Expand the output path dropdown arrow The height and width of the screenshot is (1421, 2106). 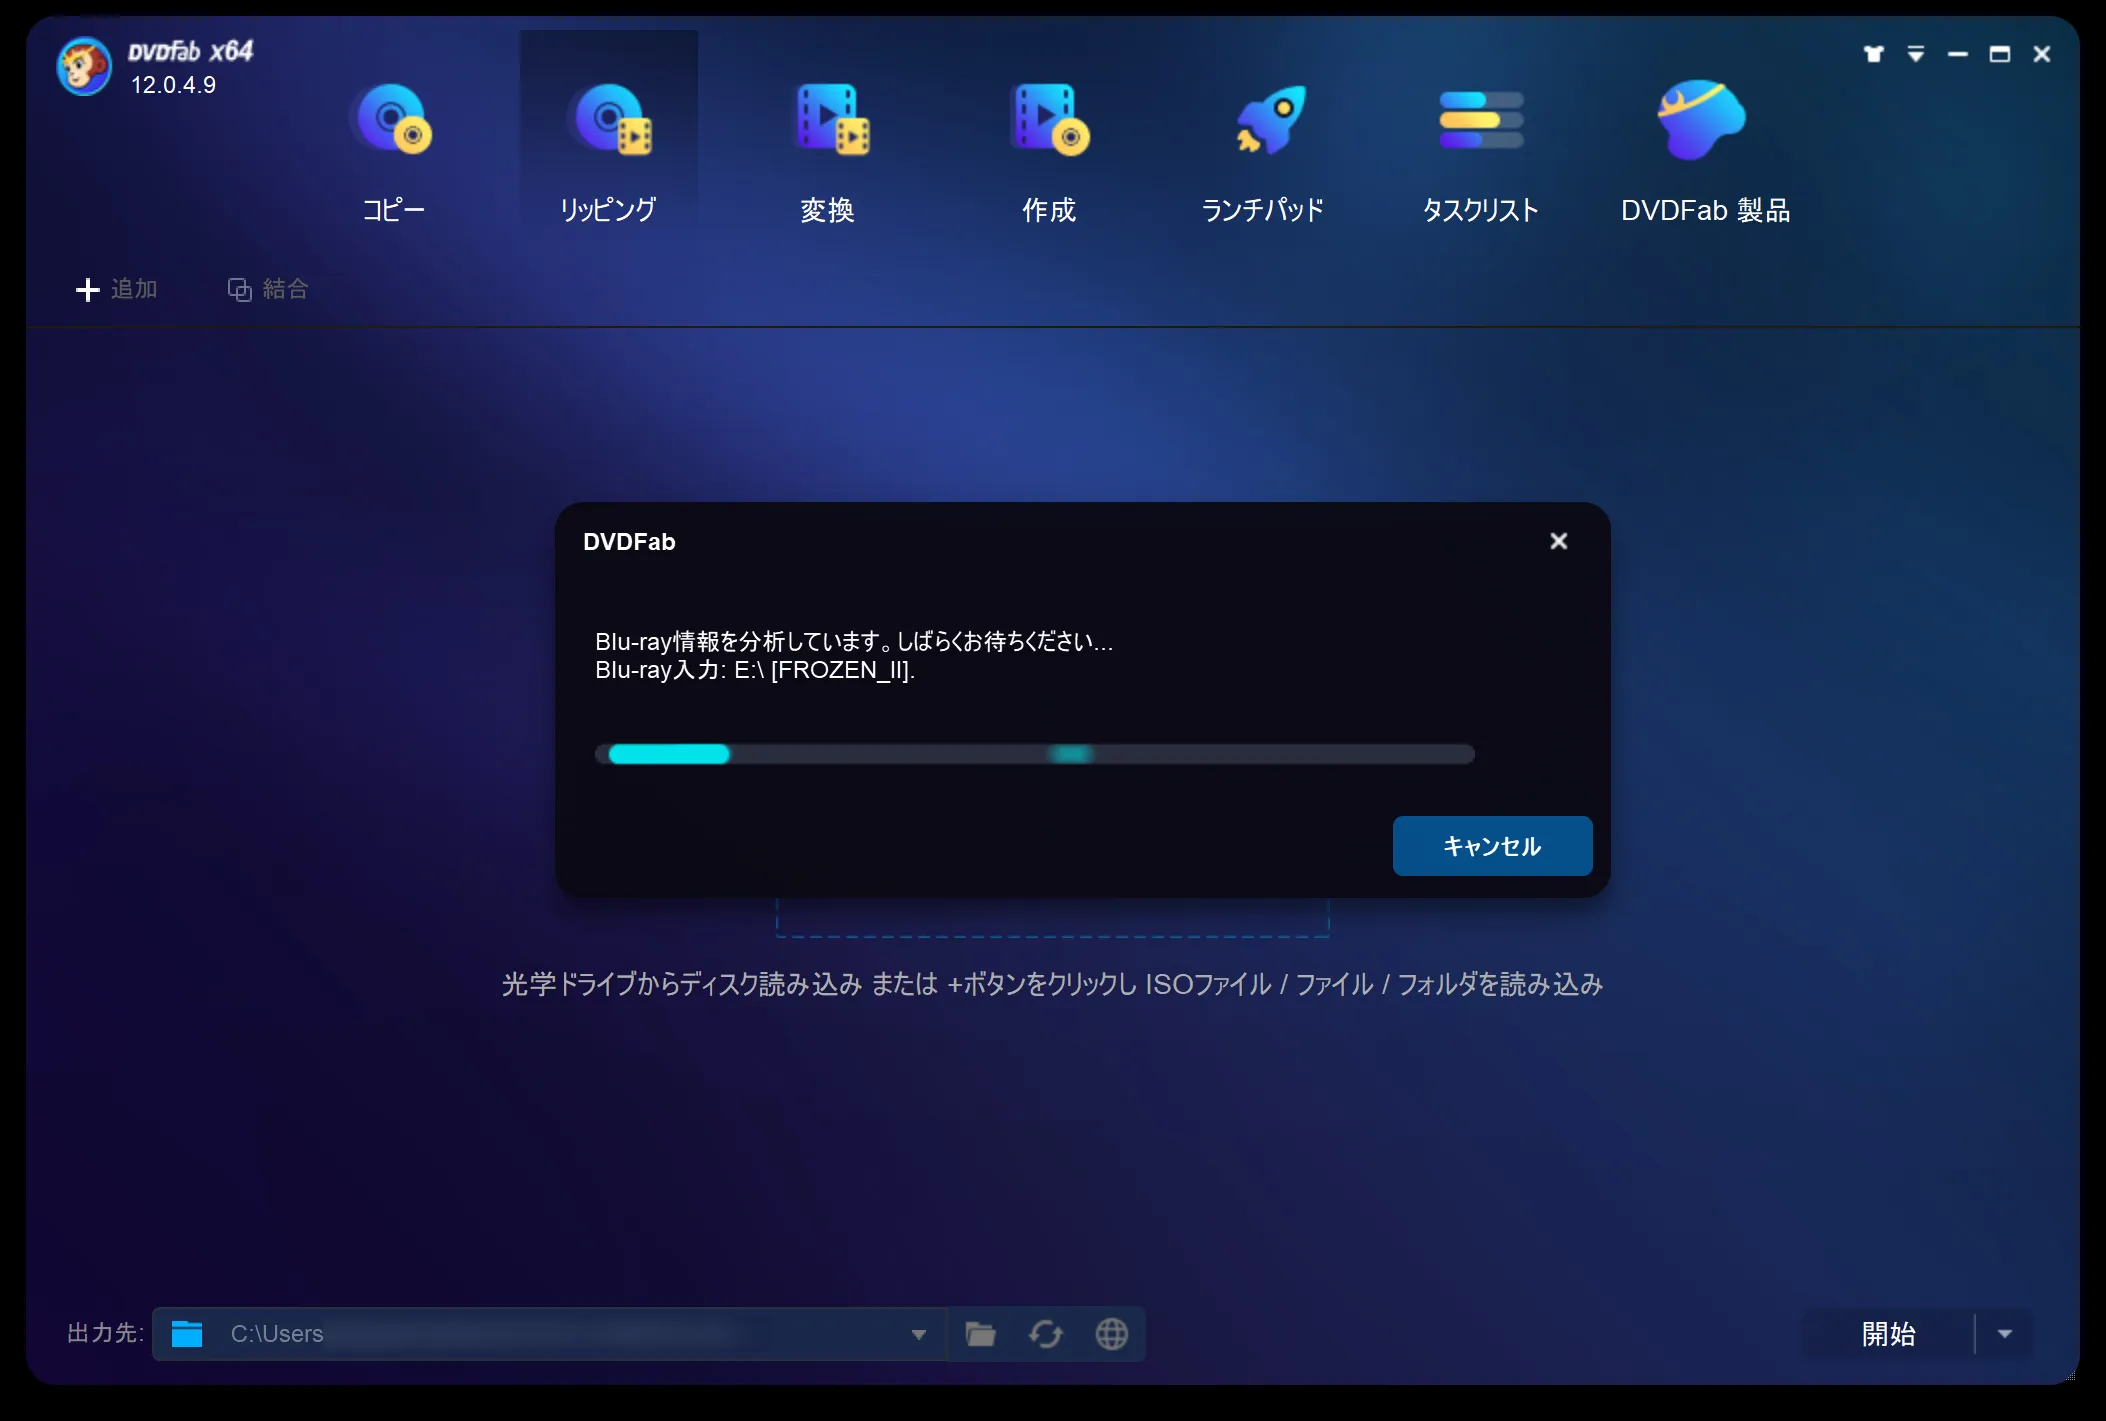[918, 1334]
